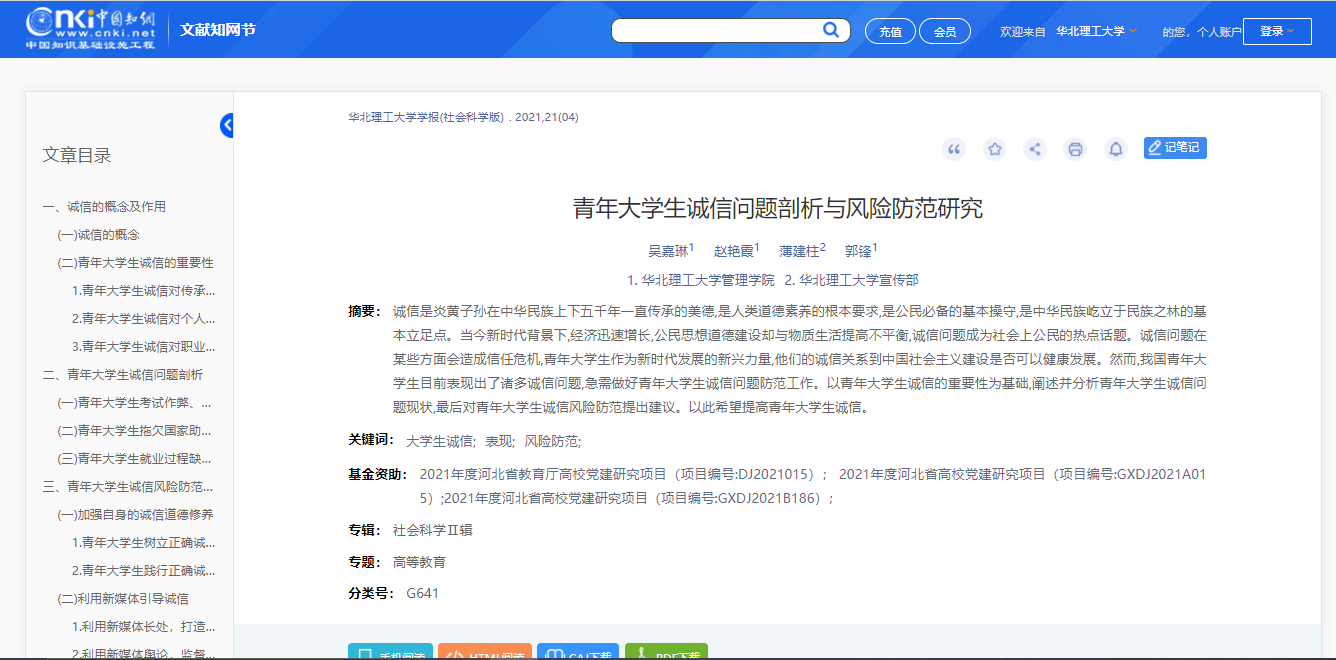Image resolution: width=1336 pixels, height=660 pixels.
Task: Click the search magnifier icon
Action: (x=831, y=30)
